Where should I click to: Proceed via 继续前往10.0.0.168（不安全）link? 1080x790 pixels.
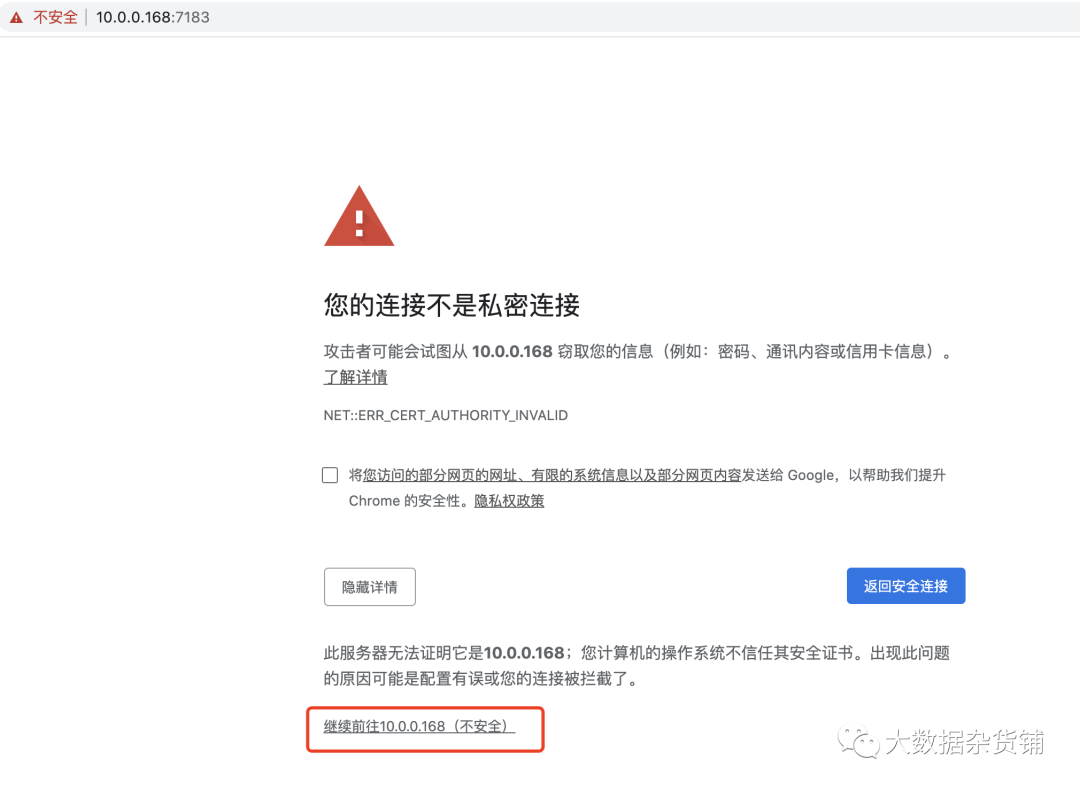419,727
